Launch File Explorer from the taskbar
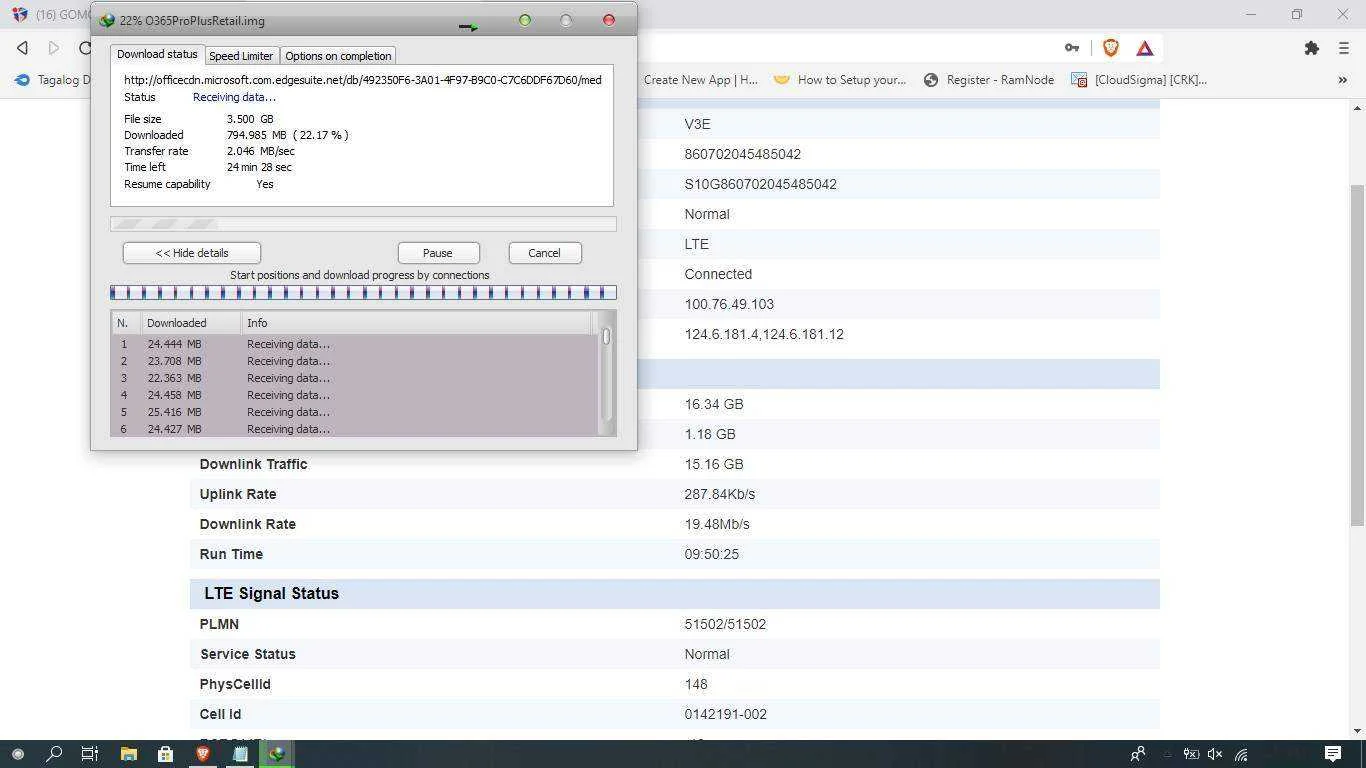1366x768 pixels. 128,754
